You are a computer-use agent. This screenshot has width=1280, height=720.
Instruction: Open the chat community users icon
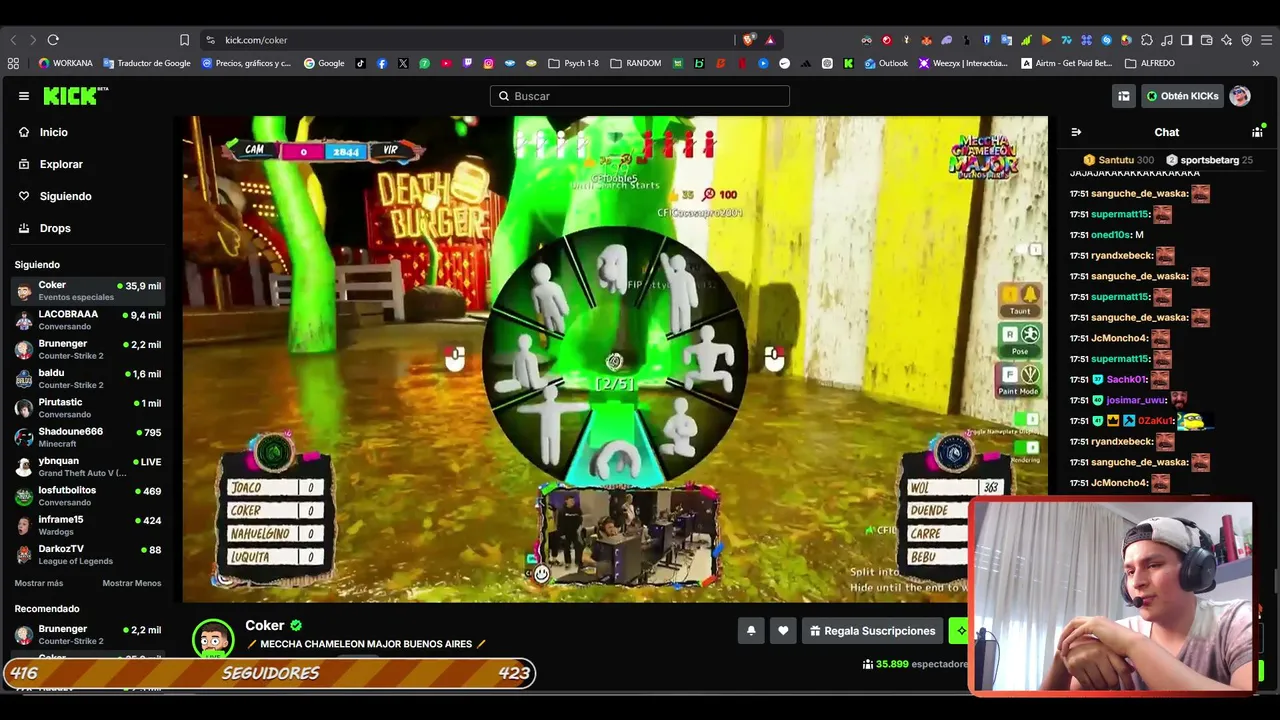(1257, 132)
